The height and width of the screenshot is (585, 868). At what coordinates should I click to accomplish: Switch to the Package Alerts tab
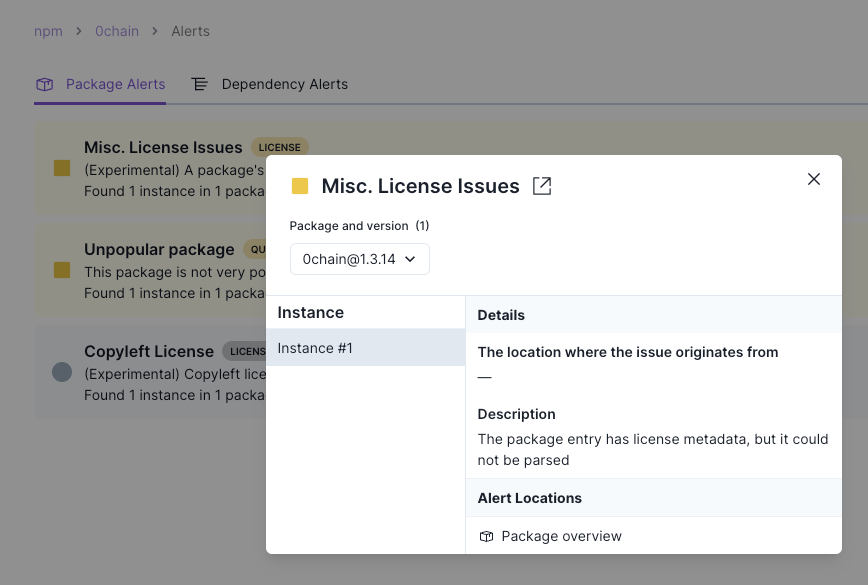[x=115, y=84]
